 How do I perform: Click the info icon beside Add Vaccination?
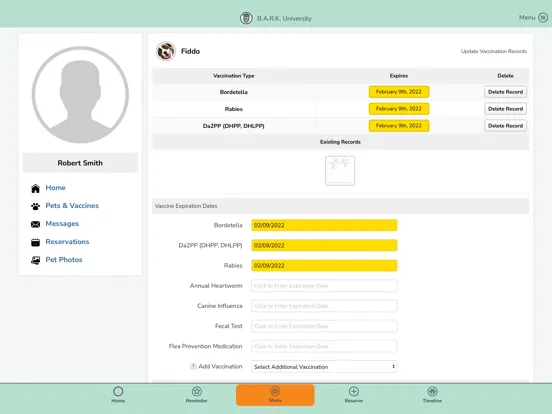193,366
